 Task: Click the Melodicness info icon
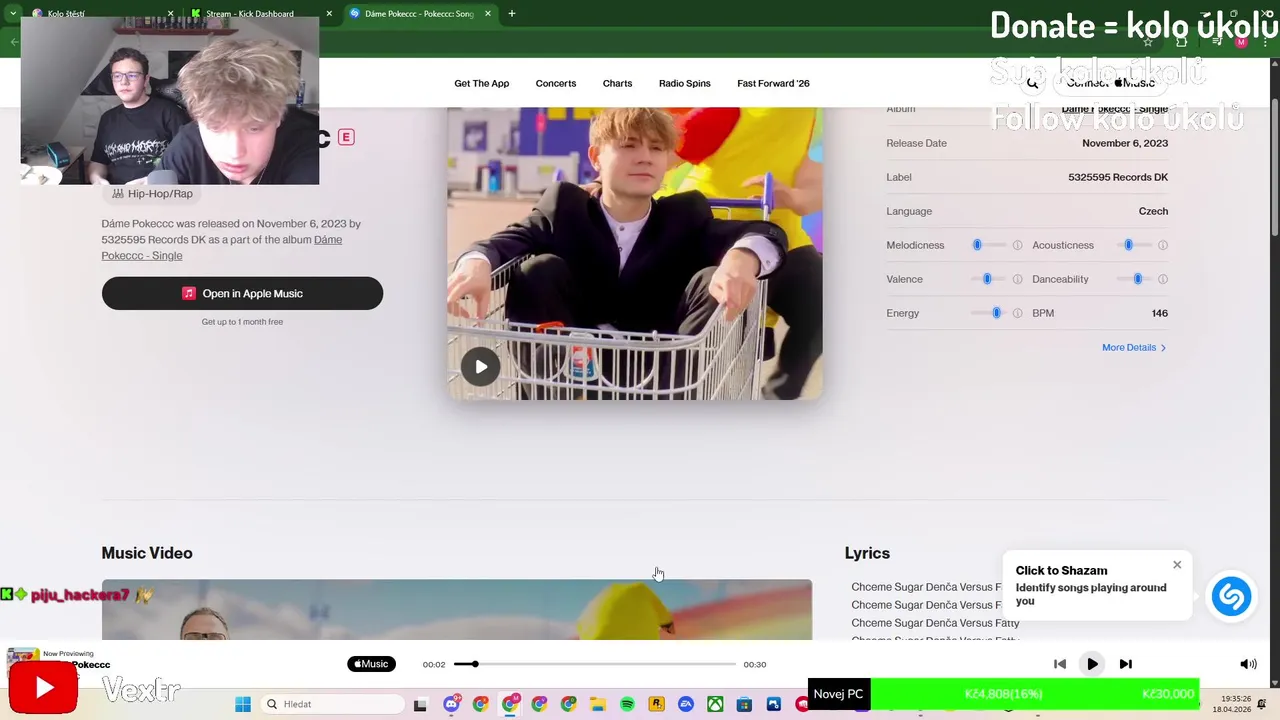[x=1017, y=245]
